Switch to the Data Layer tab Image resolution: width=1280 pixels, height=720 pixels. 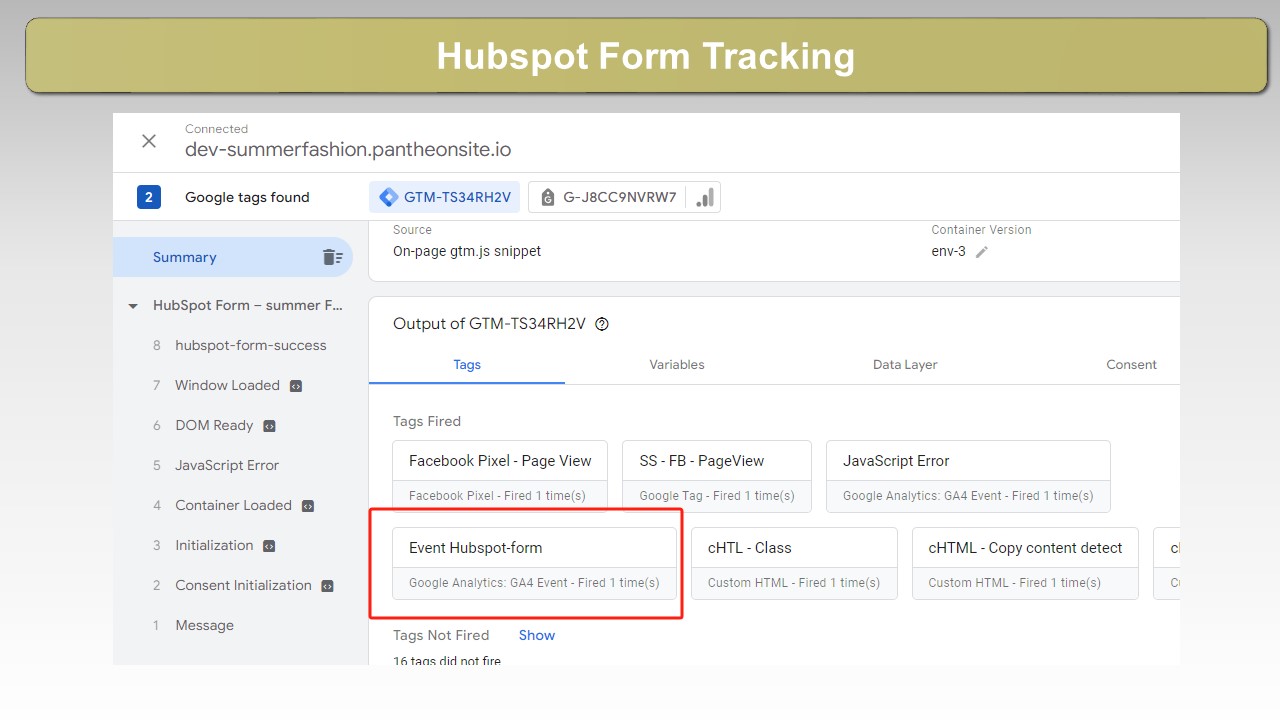(905, 365)
